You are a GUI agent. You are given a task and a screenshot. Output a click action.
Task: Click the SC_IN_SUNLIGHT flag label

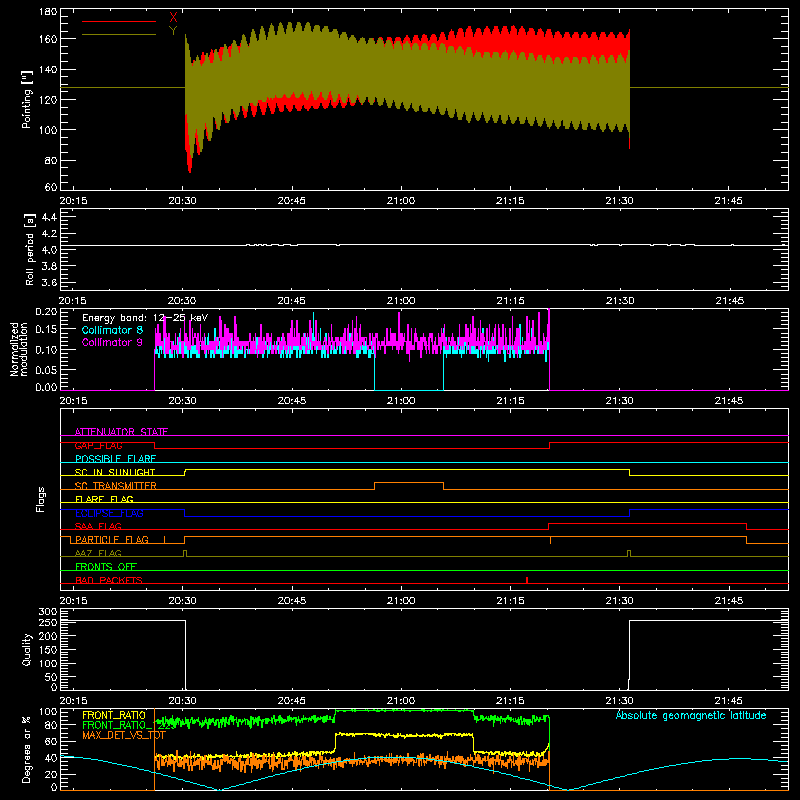pyautogui.click(x=115, y=472)
